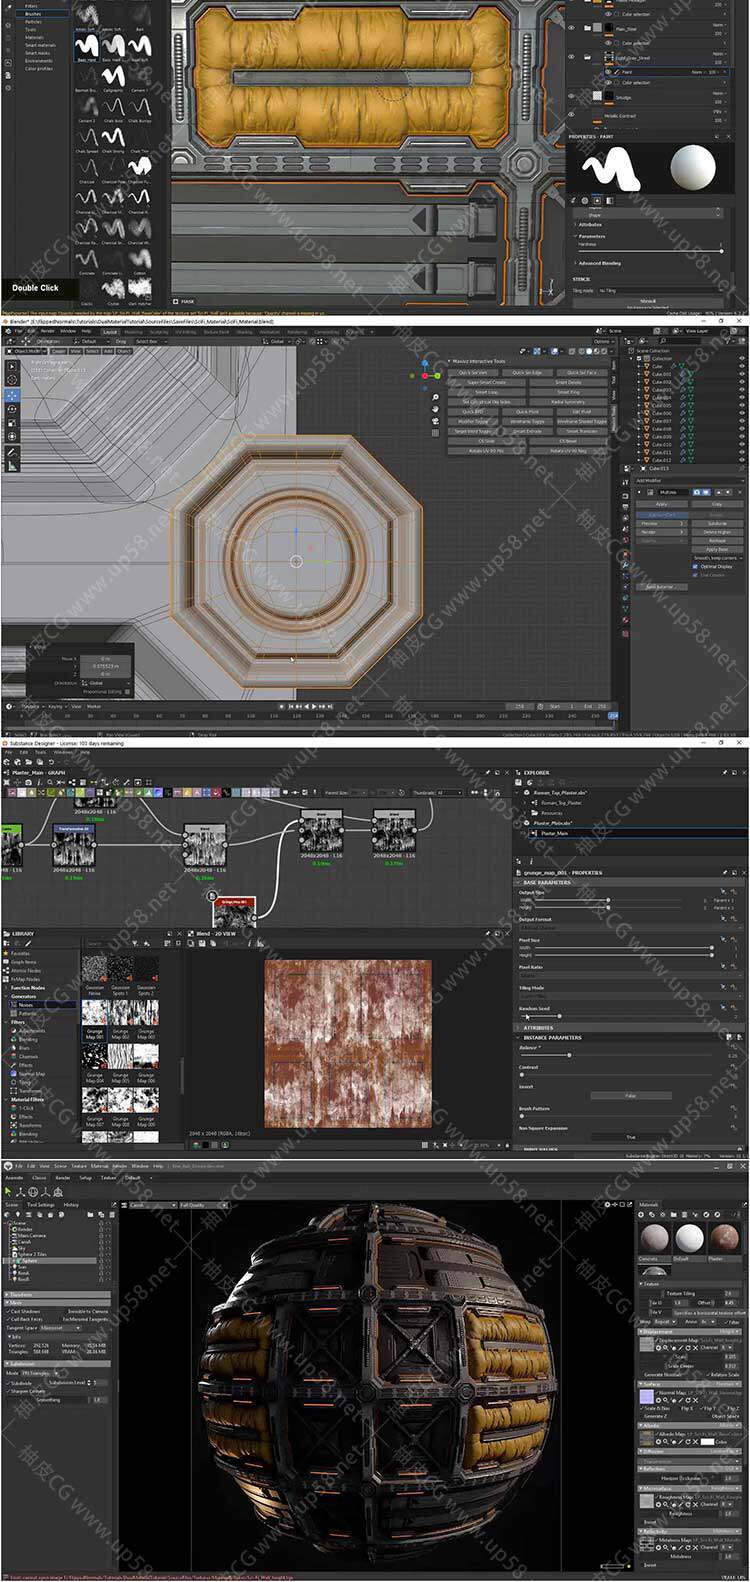Select Adjustments under Filters in Designer library

pyautogui.click(x=32, y=1030)
